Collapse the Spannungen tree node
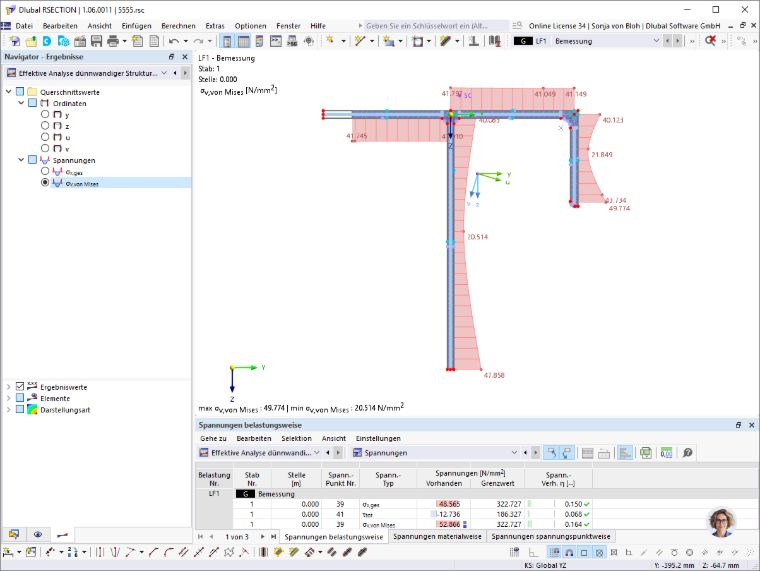760x571 pixels. point(21,159)
